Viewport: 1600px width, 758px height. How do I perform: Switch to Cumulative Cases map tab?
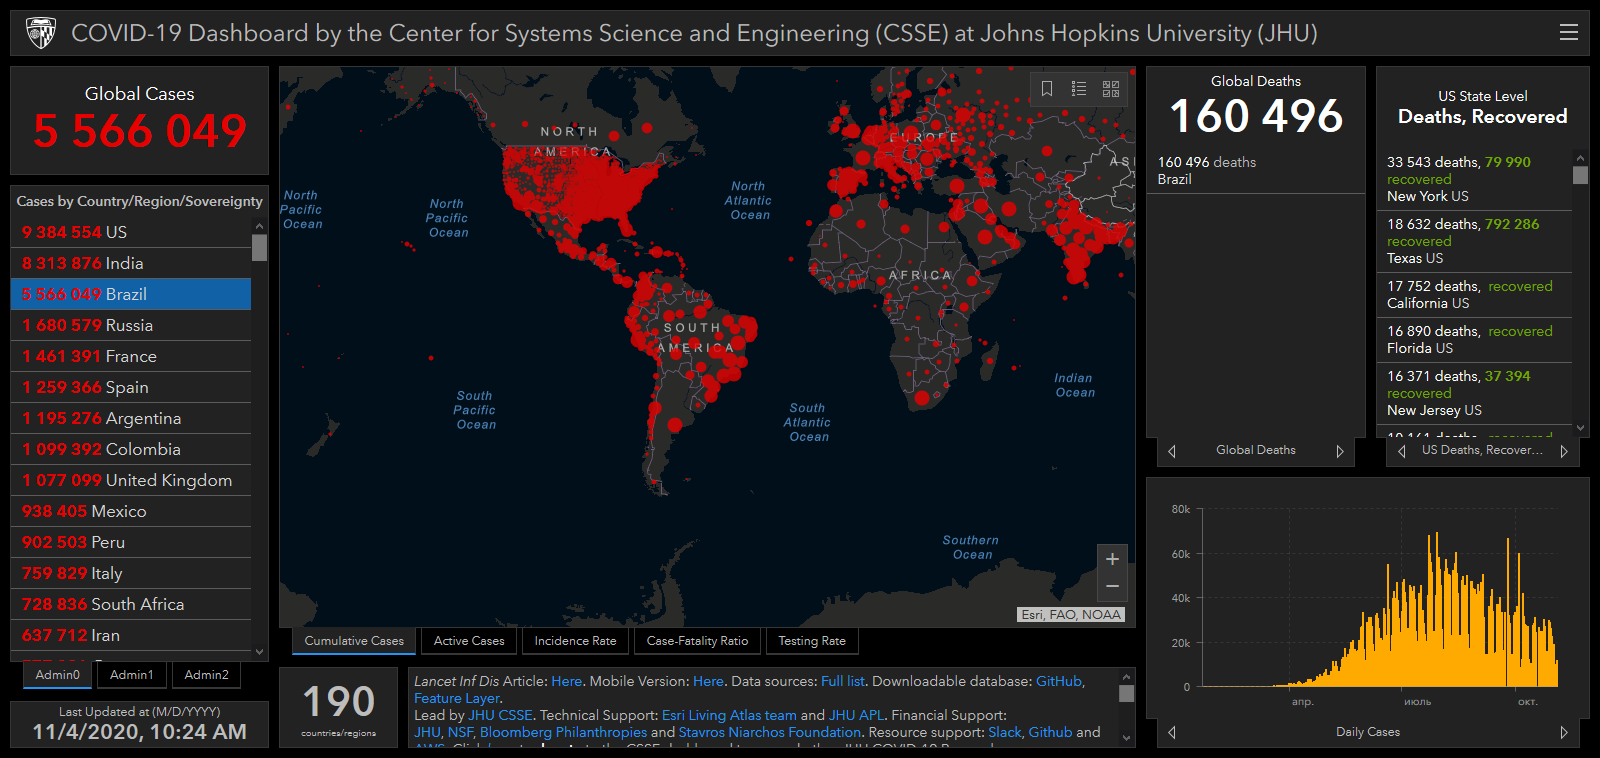354,641
